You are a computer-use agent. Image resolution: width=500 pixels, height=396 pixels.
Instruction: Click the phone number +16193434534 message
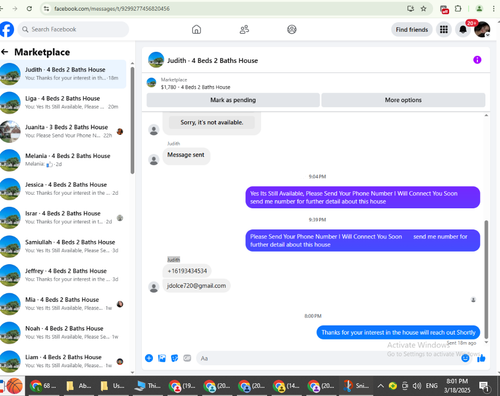click(x=187, y=271)
